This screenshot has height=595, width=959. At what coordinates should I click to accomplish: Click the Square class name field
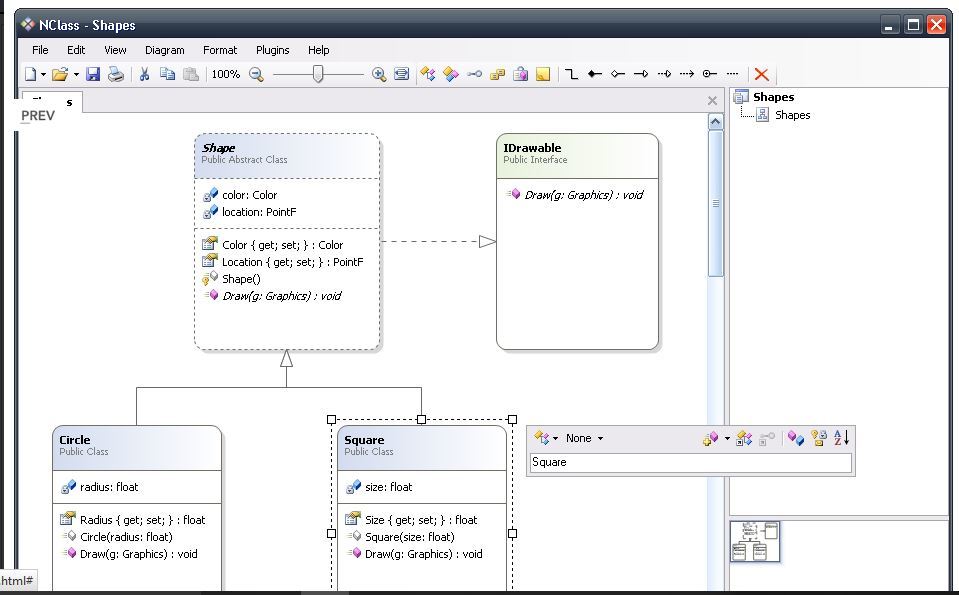pyautogui.click(x=690, y=462)
